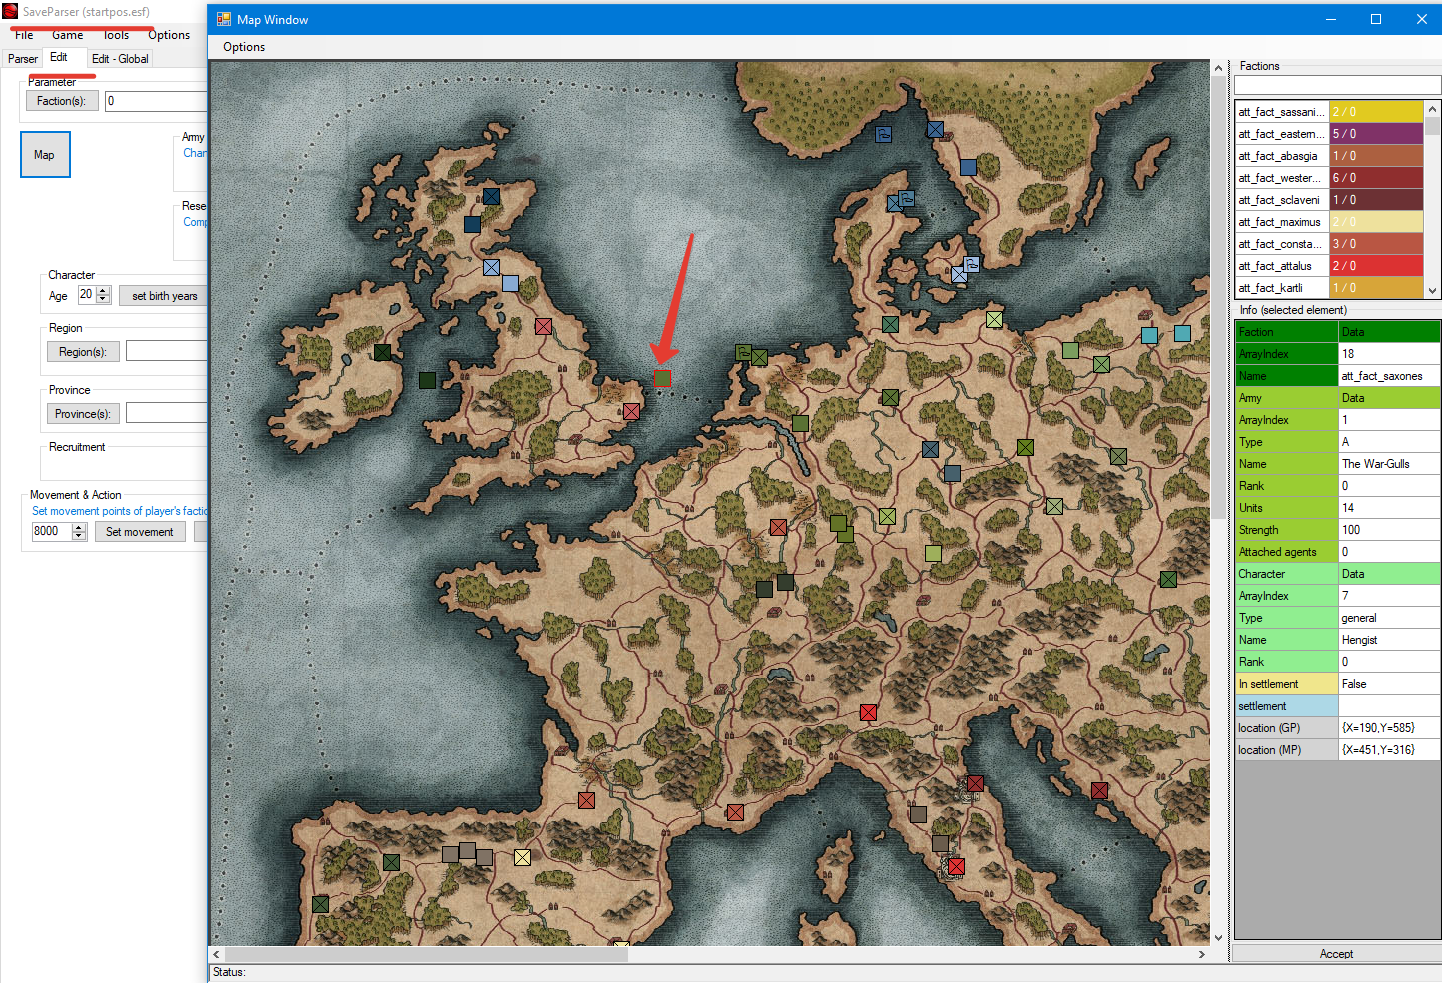Screen dimensions: 1442x983
Task: Select the light blue crossed marker in Scotland
Action: 491,267
